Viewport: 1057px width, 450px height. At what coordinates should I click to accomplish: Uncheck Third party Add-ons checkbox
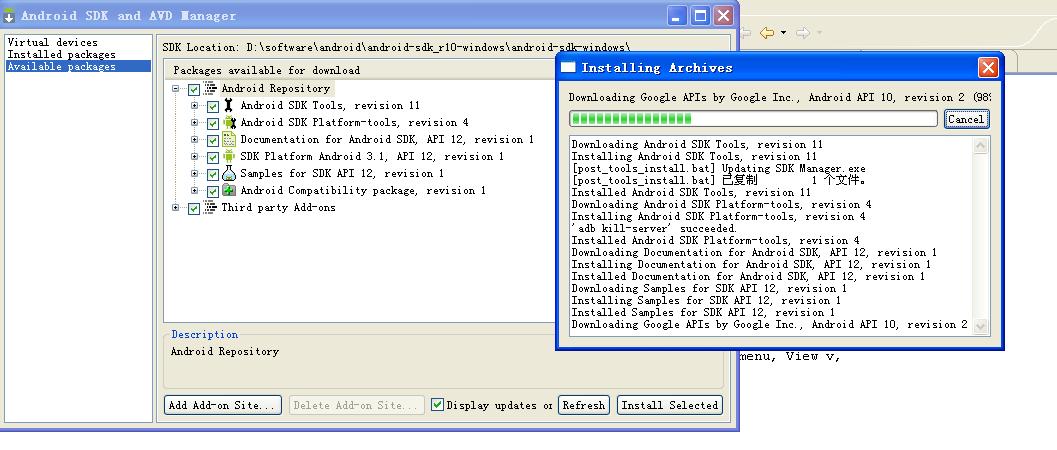coord(194,208)
